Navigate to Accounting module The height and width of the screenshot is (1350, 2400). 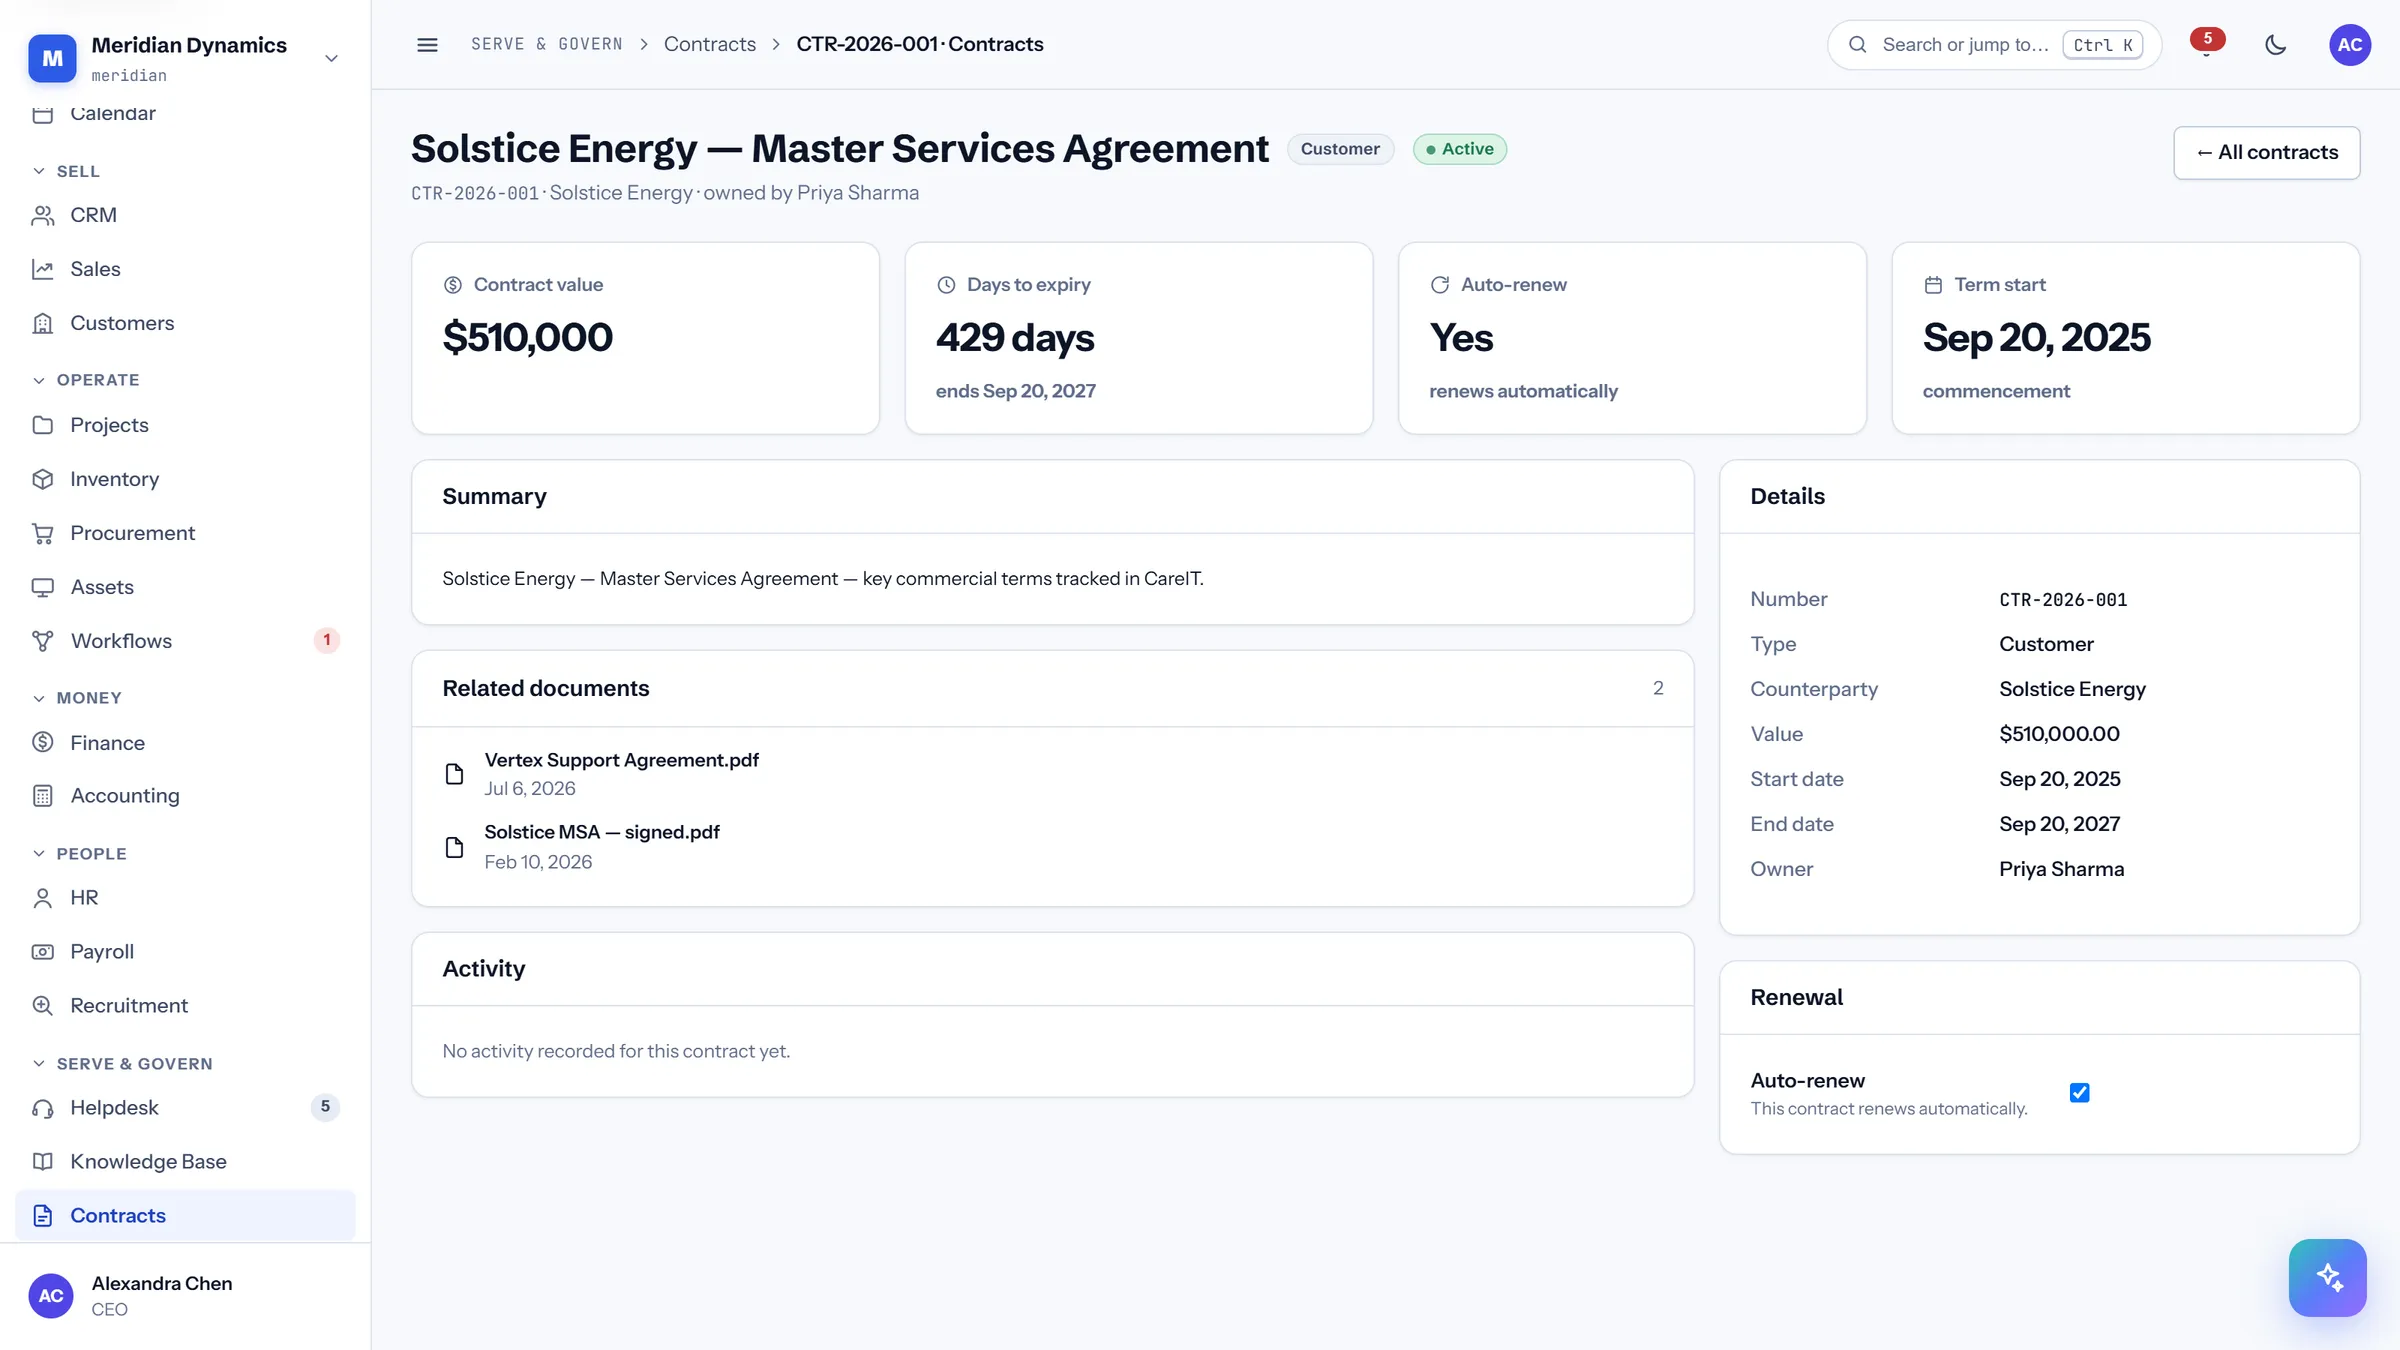coord(185,796)
